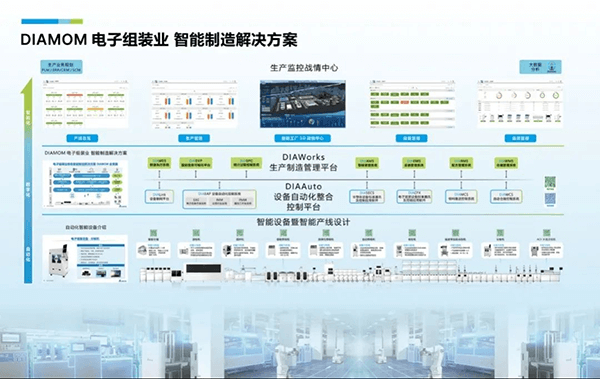Click the leftmost green dashboard thumbnail
This screenshot has width=600, height=379.
click(x=86, y=104)
